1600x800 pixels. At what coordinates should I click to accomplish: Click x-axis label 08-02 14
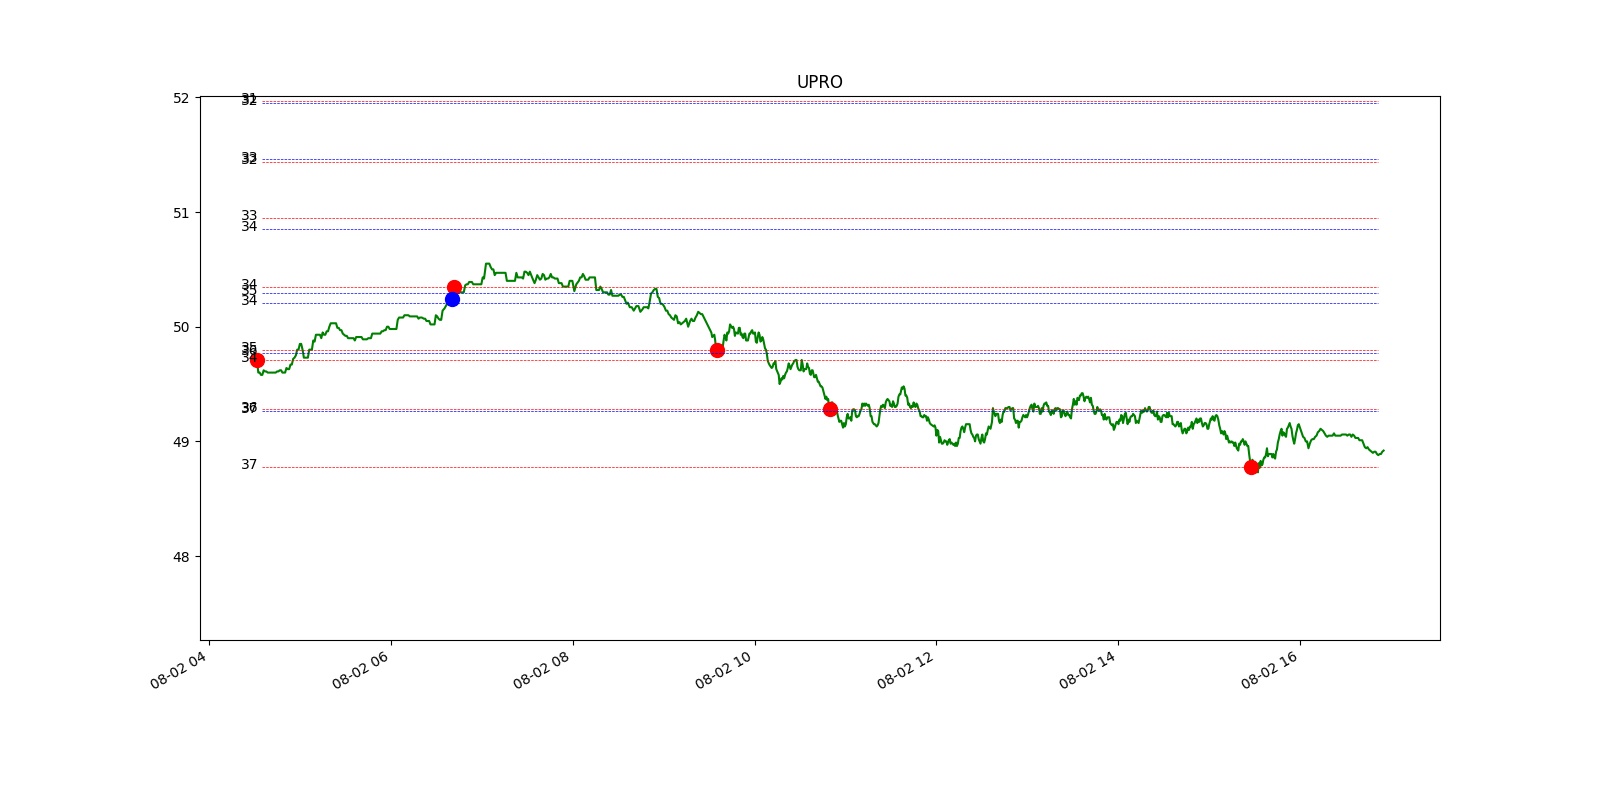click(1089, 670)
